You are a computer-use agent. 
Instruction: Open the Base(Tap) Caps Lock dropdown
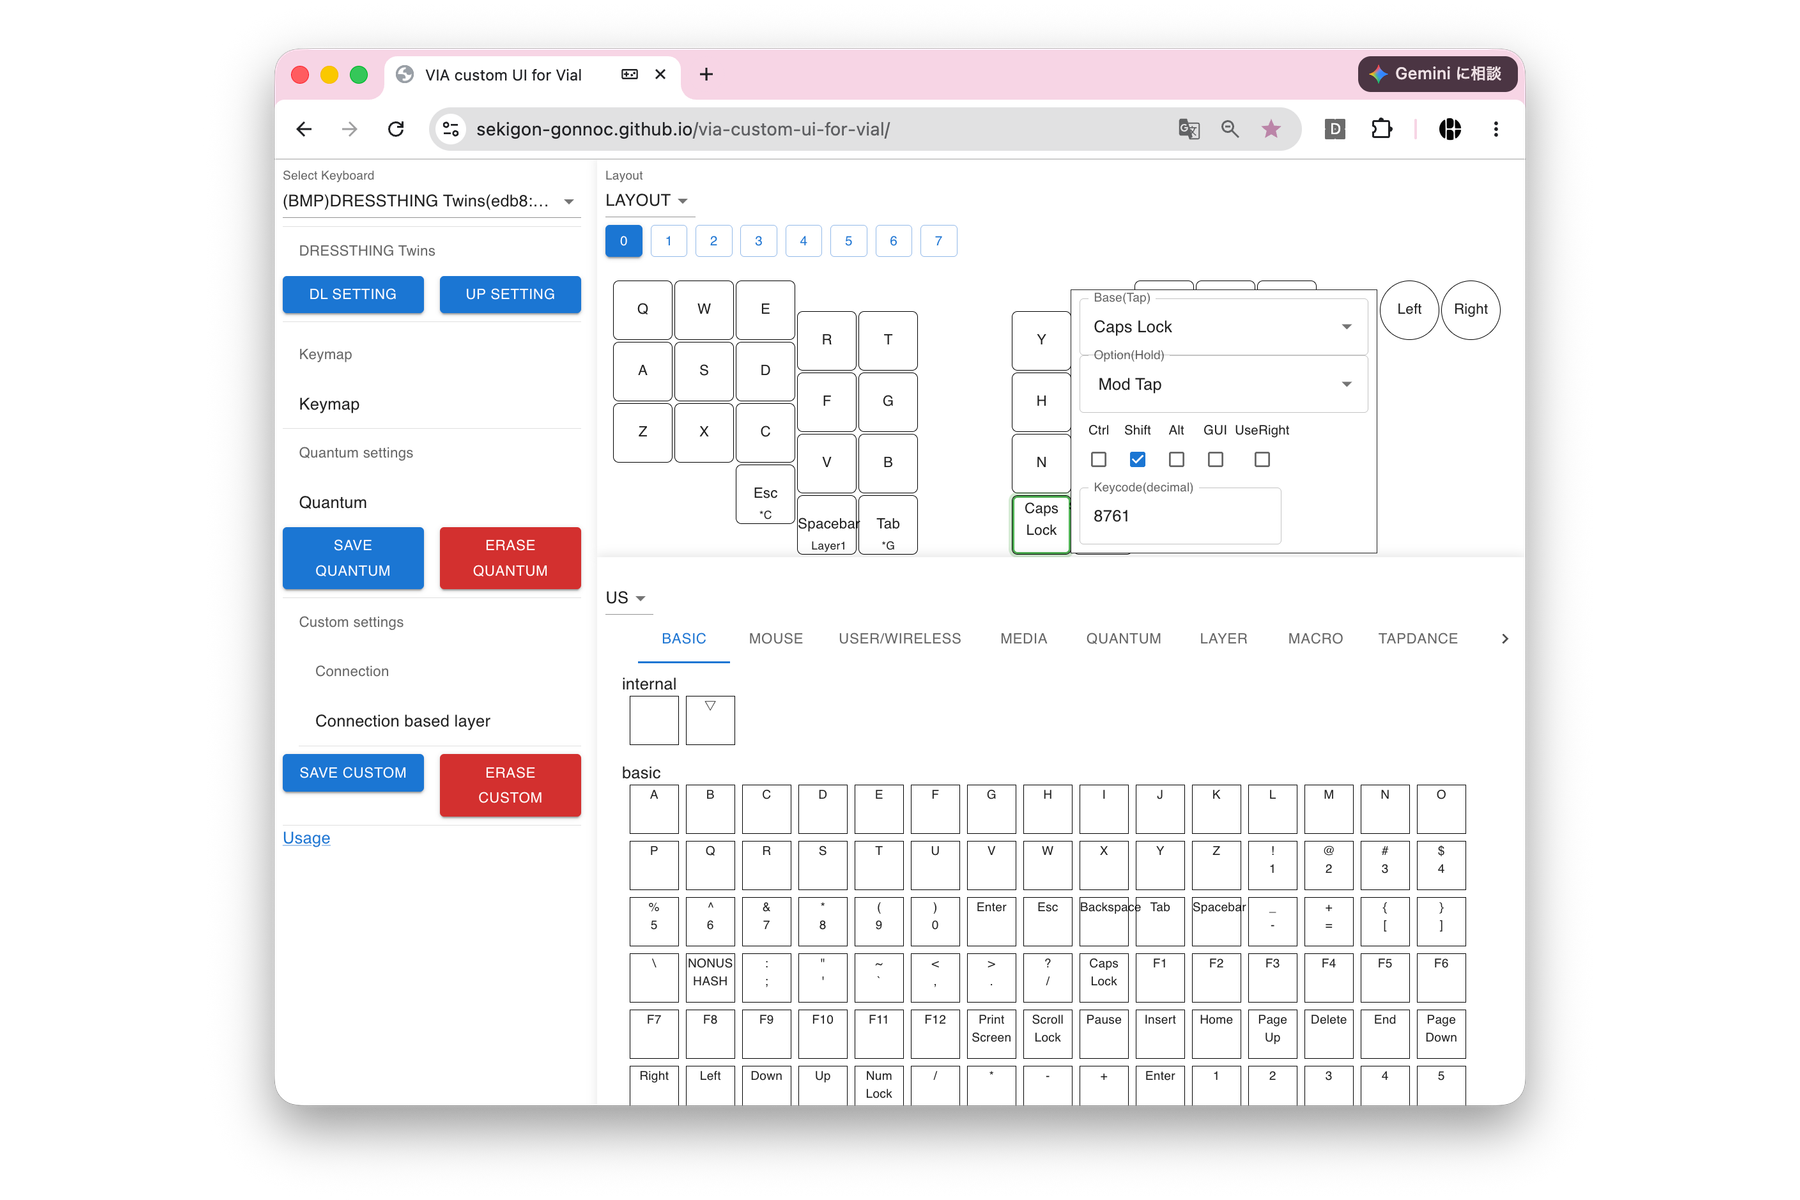tap(1223, 327)
